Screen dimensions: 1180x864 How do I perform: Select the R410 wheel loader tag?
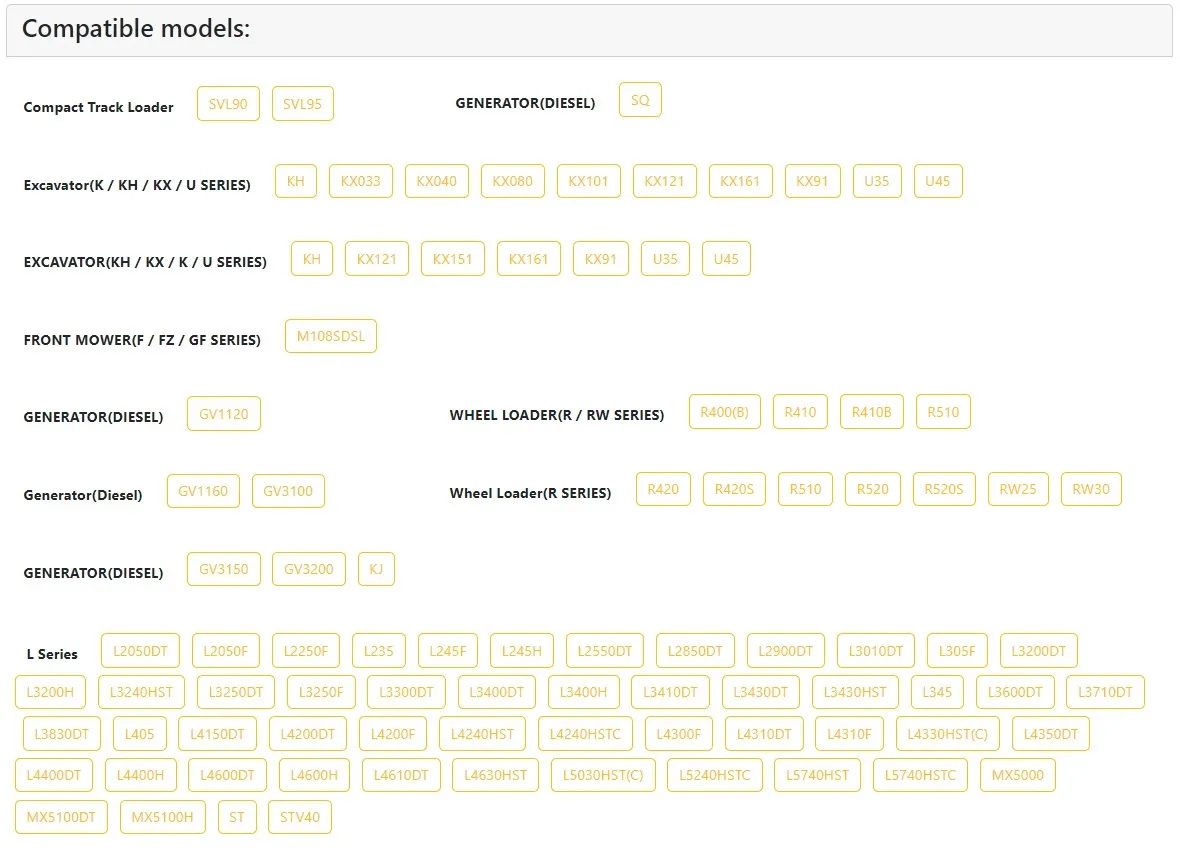tap(800, 412)
